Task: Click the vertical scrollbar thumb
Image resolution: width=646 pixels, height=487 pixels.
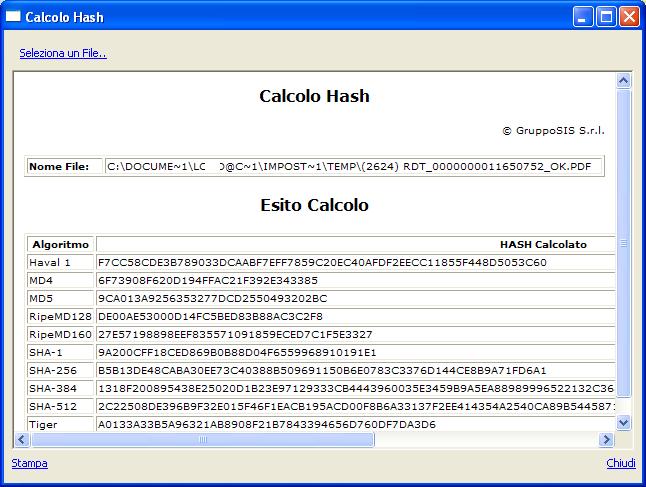Action: pos(624,243)
